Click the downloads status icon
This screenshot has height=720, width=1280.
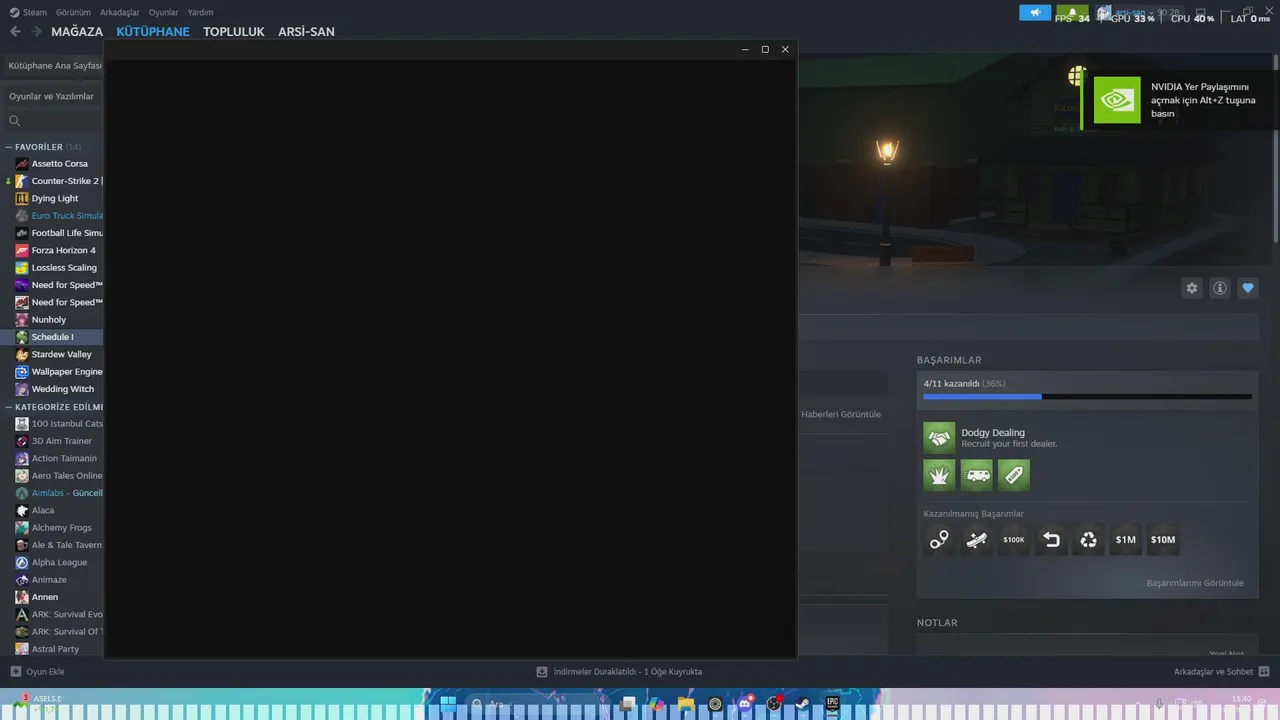tap(542, 672)
